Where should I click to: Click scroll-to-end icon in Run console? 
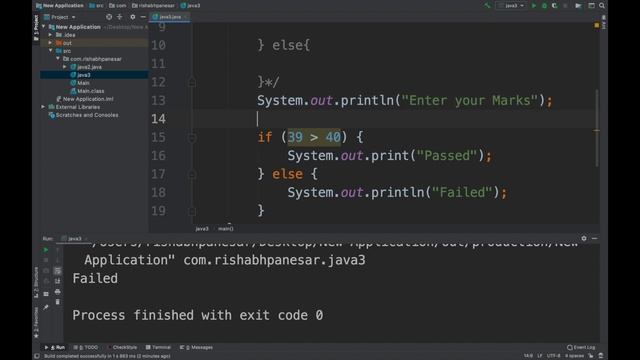[58, 281]
